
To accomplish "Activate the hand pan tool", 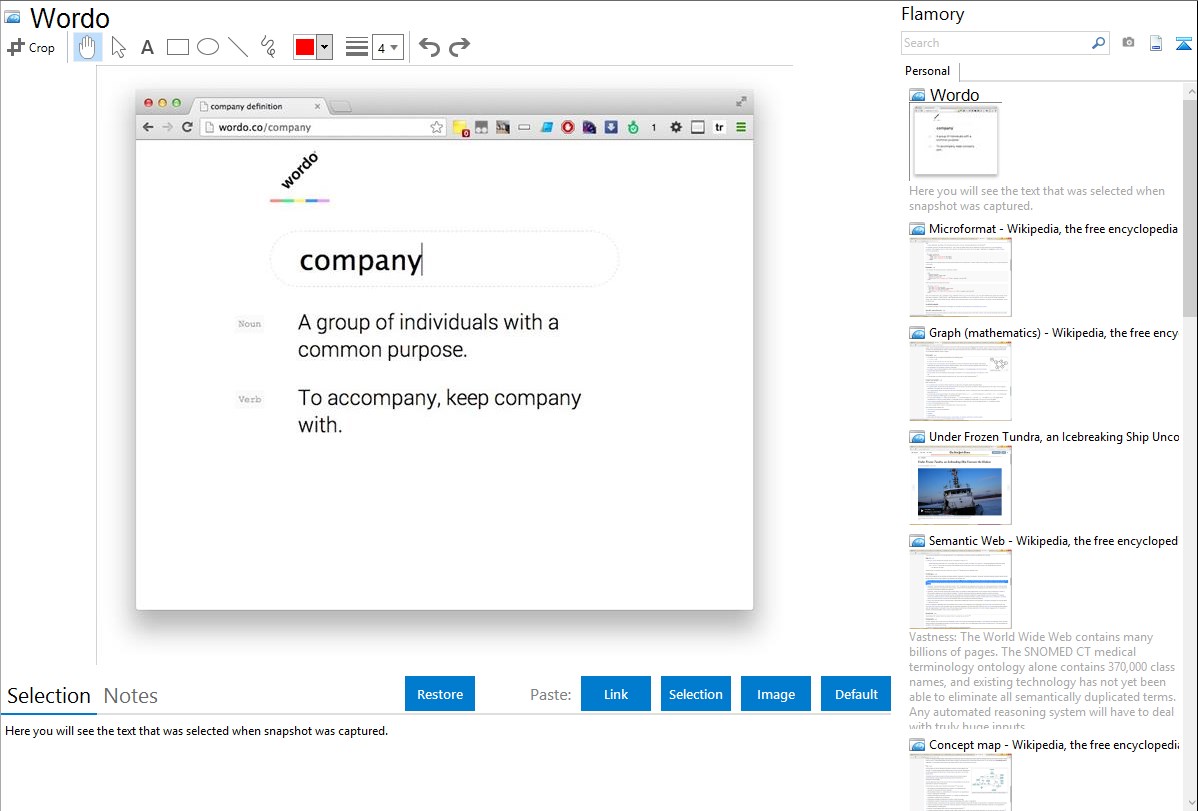I will click(87, 47).
